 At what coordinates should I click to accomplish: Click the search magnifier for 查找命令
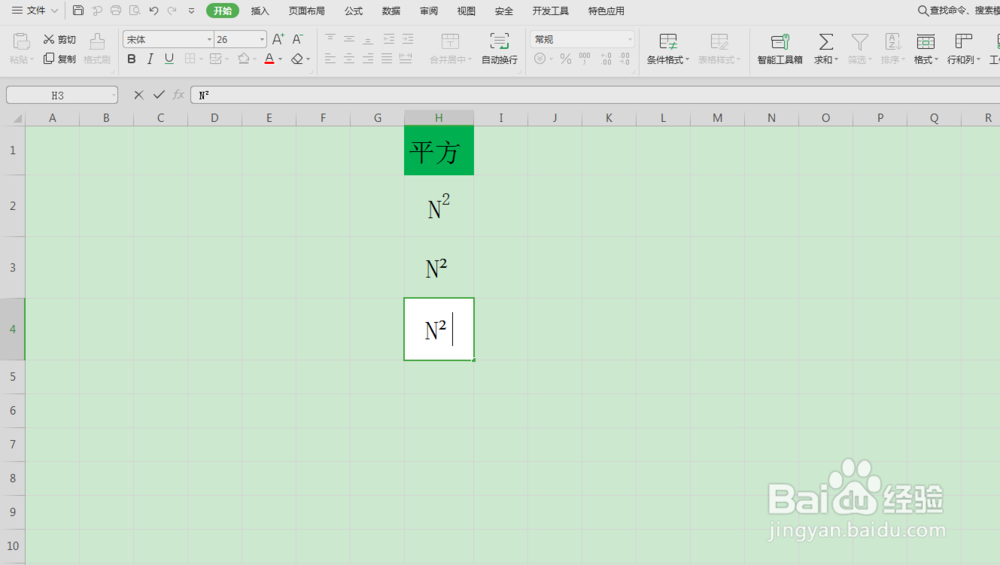coord(922,10)
